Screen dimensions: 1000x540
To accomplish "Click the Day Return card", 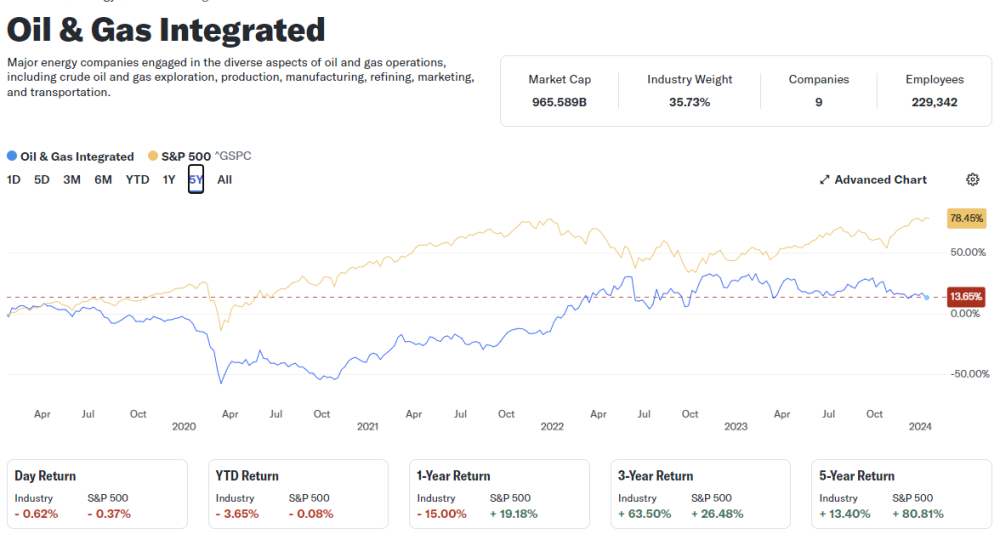I will click(97, 494).
